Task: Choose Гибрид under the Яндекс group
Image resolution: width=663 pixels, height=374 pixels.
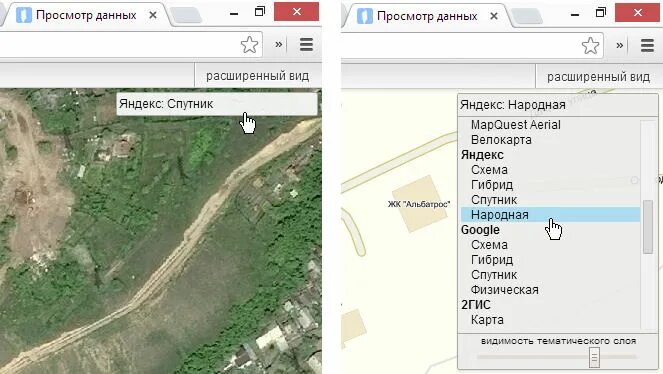Action: 492,185
